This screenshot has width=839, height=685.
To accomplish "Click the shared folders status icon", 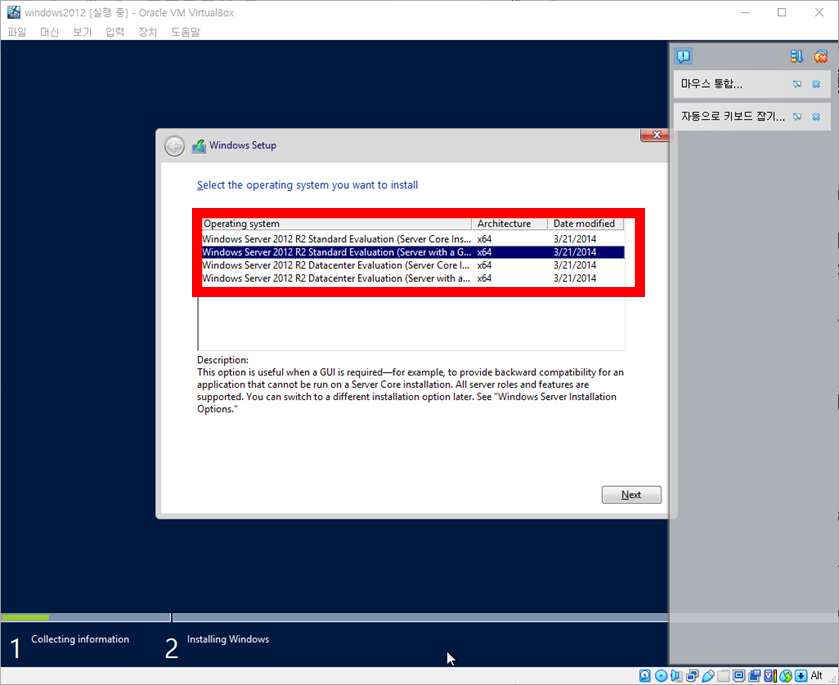I will tap(723, 675).
